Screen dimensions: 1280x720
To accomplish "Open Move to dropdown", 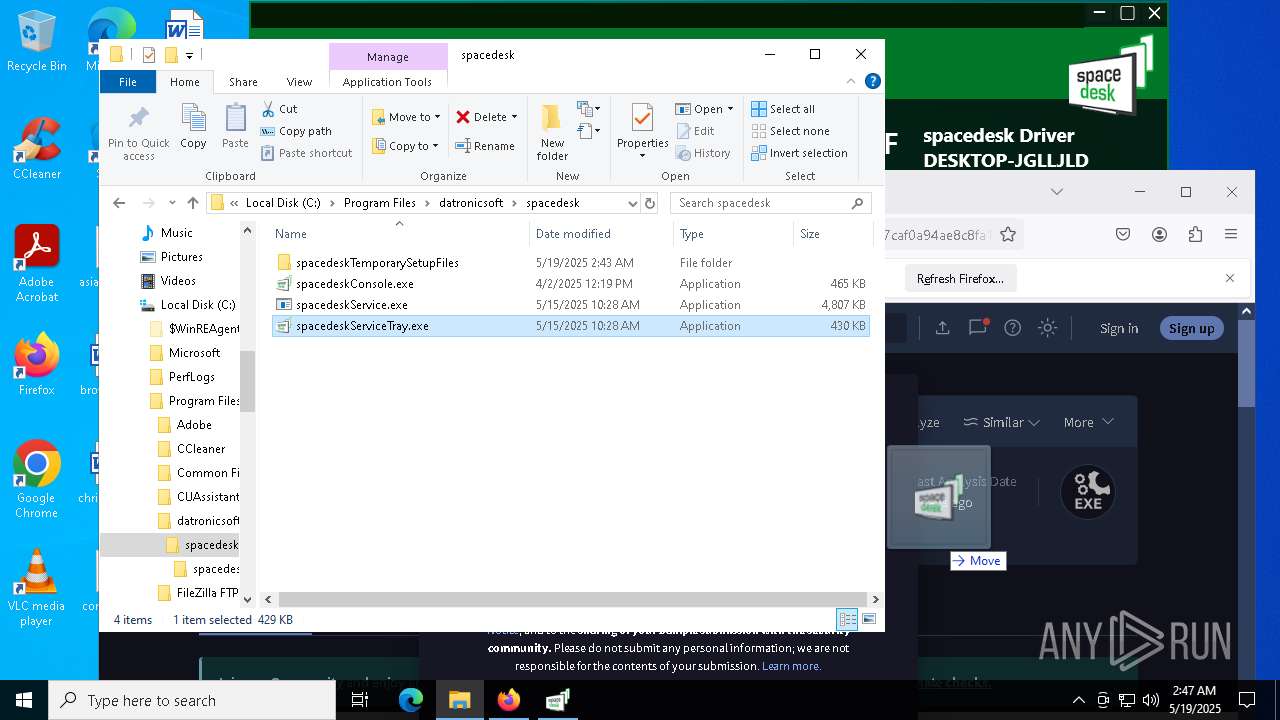I will 406,117.
